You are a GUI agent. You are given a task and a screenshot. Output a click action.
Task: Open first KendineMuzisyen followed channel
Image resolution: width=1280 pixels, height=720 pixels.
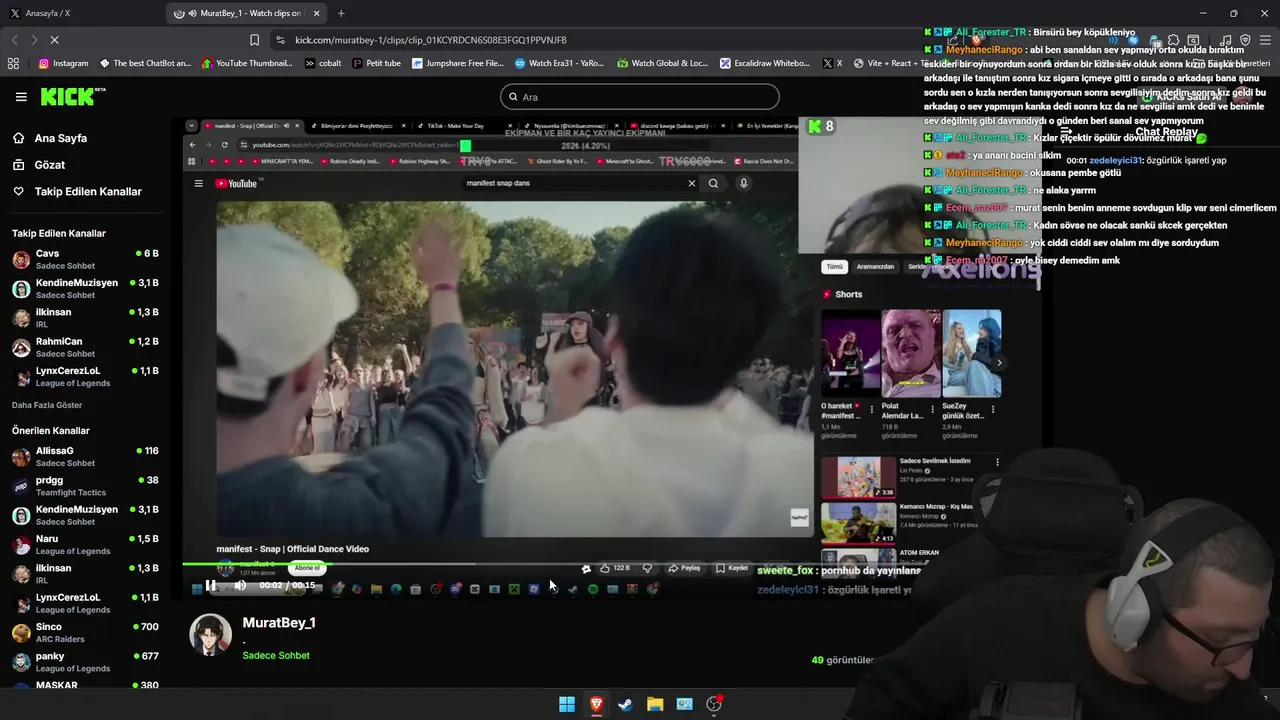(85, 289)
